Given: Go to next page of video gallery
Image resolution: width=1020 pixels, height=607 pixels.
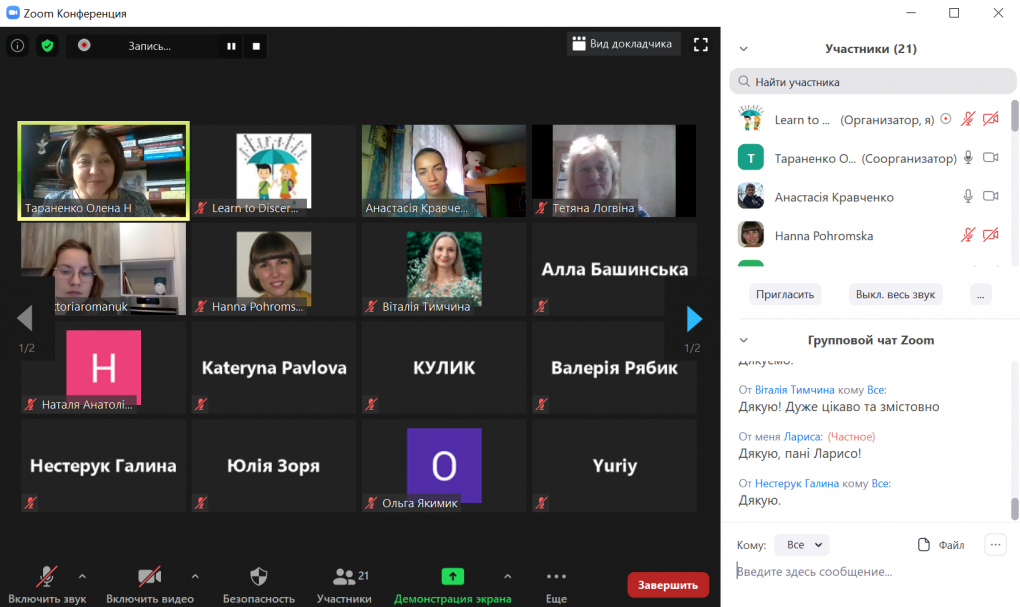Looking at the screenshot, I should click(x=694, y=319).
